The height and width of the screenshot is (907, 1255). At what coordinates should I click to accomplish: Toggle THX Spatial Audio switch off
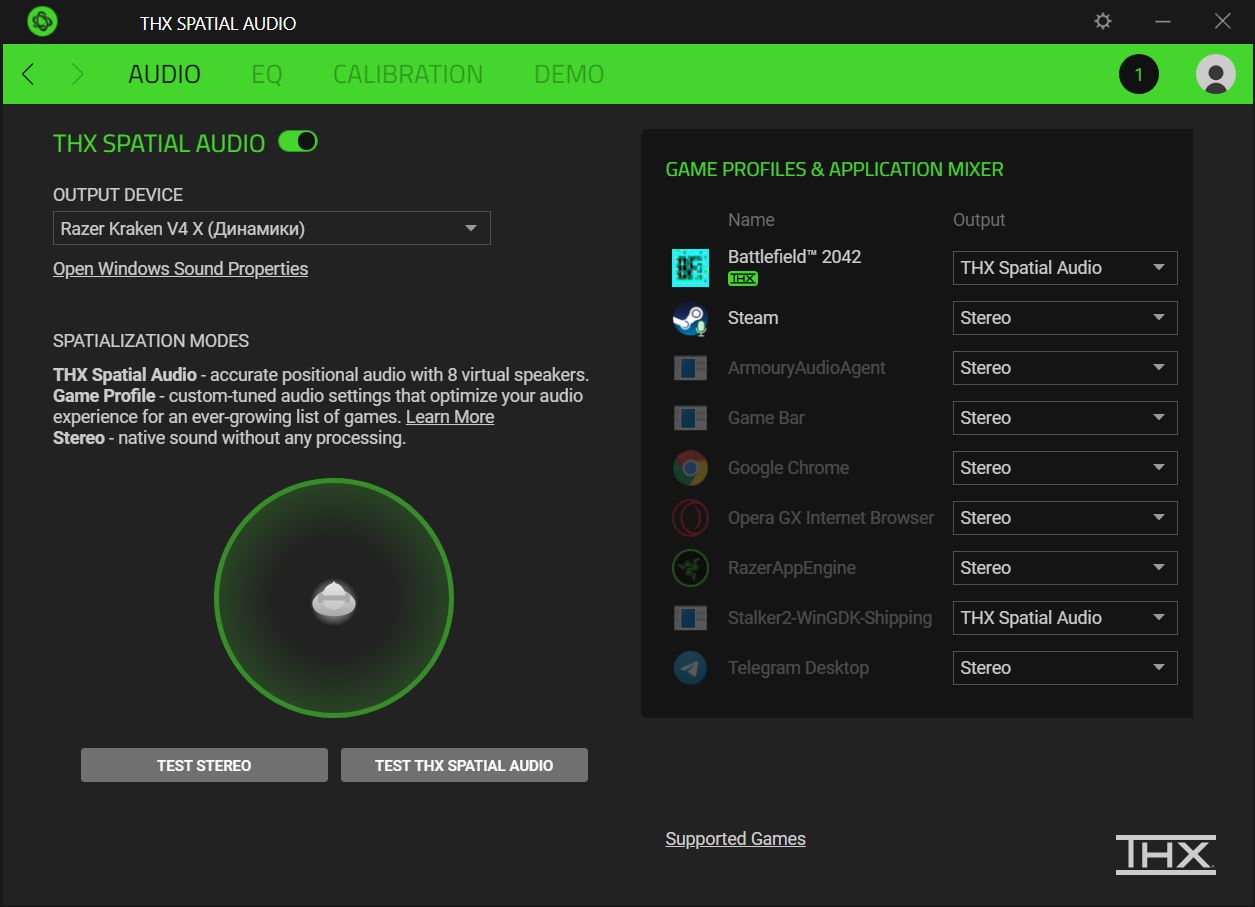pyautogui.click(x=298, y=142)
